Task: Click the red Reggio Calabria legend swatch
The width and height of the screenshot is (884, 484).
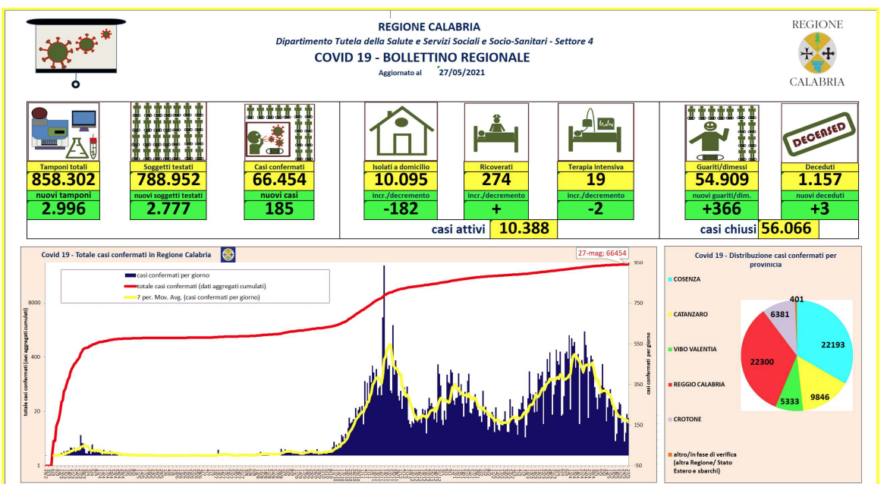Action: (668, 384)
